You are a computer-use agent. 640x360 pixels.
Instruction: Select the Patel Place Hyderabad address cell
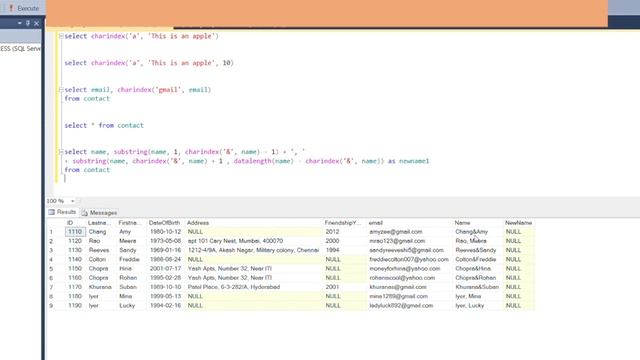253,287
